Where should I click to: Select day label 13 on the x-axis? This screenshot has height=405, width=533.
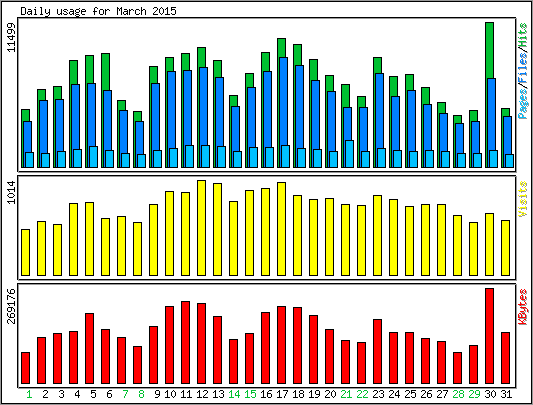tap(218, 394)
